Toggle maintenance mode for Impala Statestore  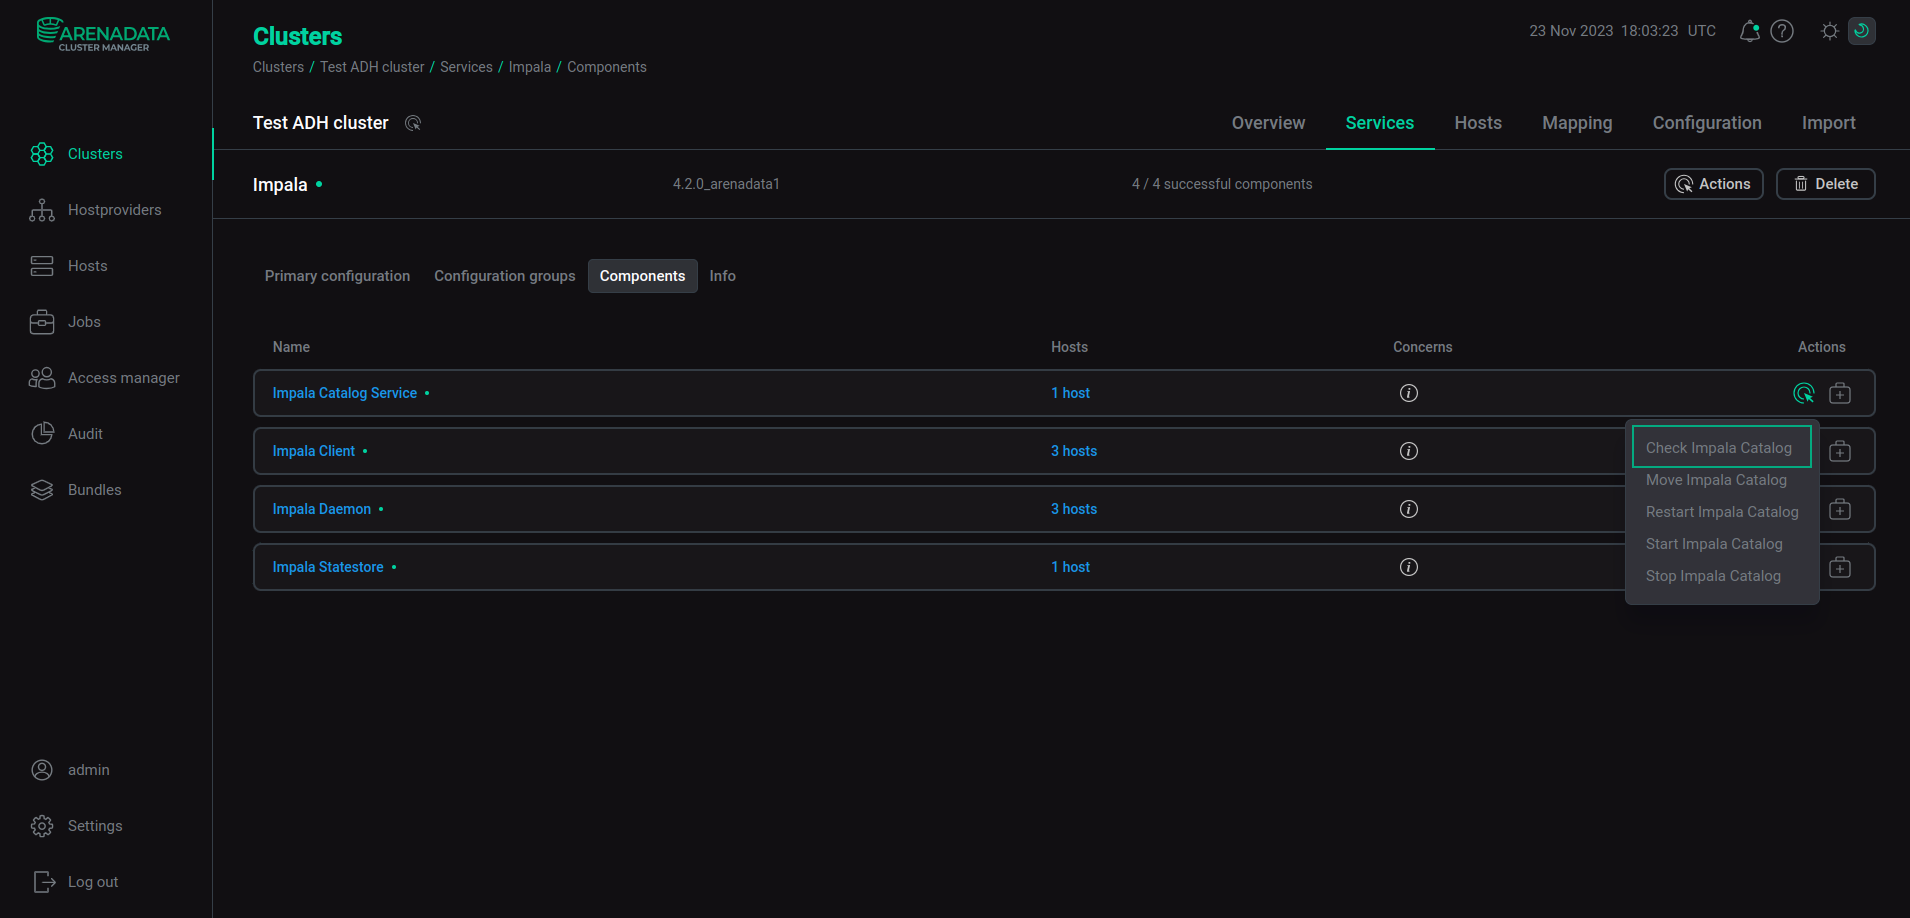point(1840,567)
